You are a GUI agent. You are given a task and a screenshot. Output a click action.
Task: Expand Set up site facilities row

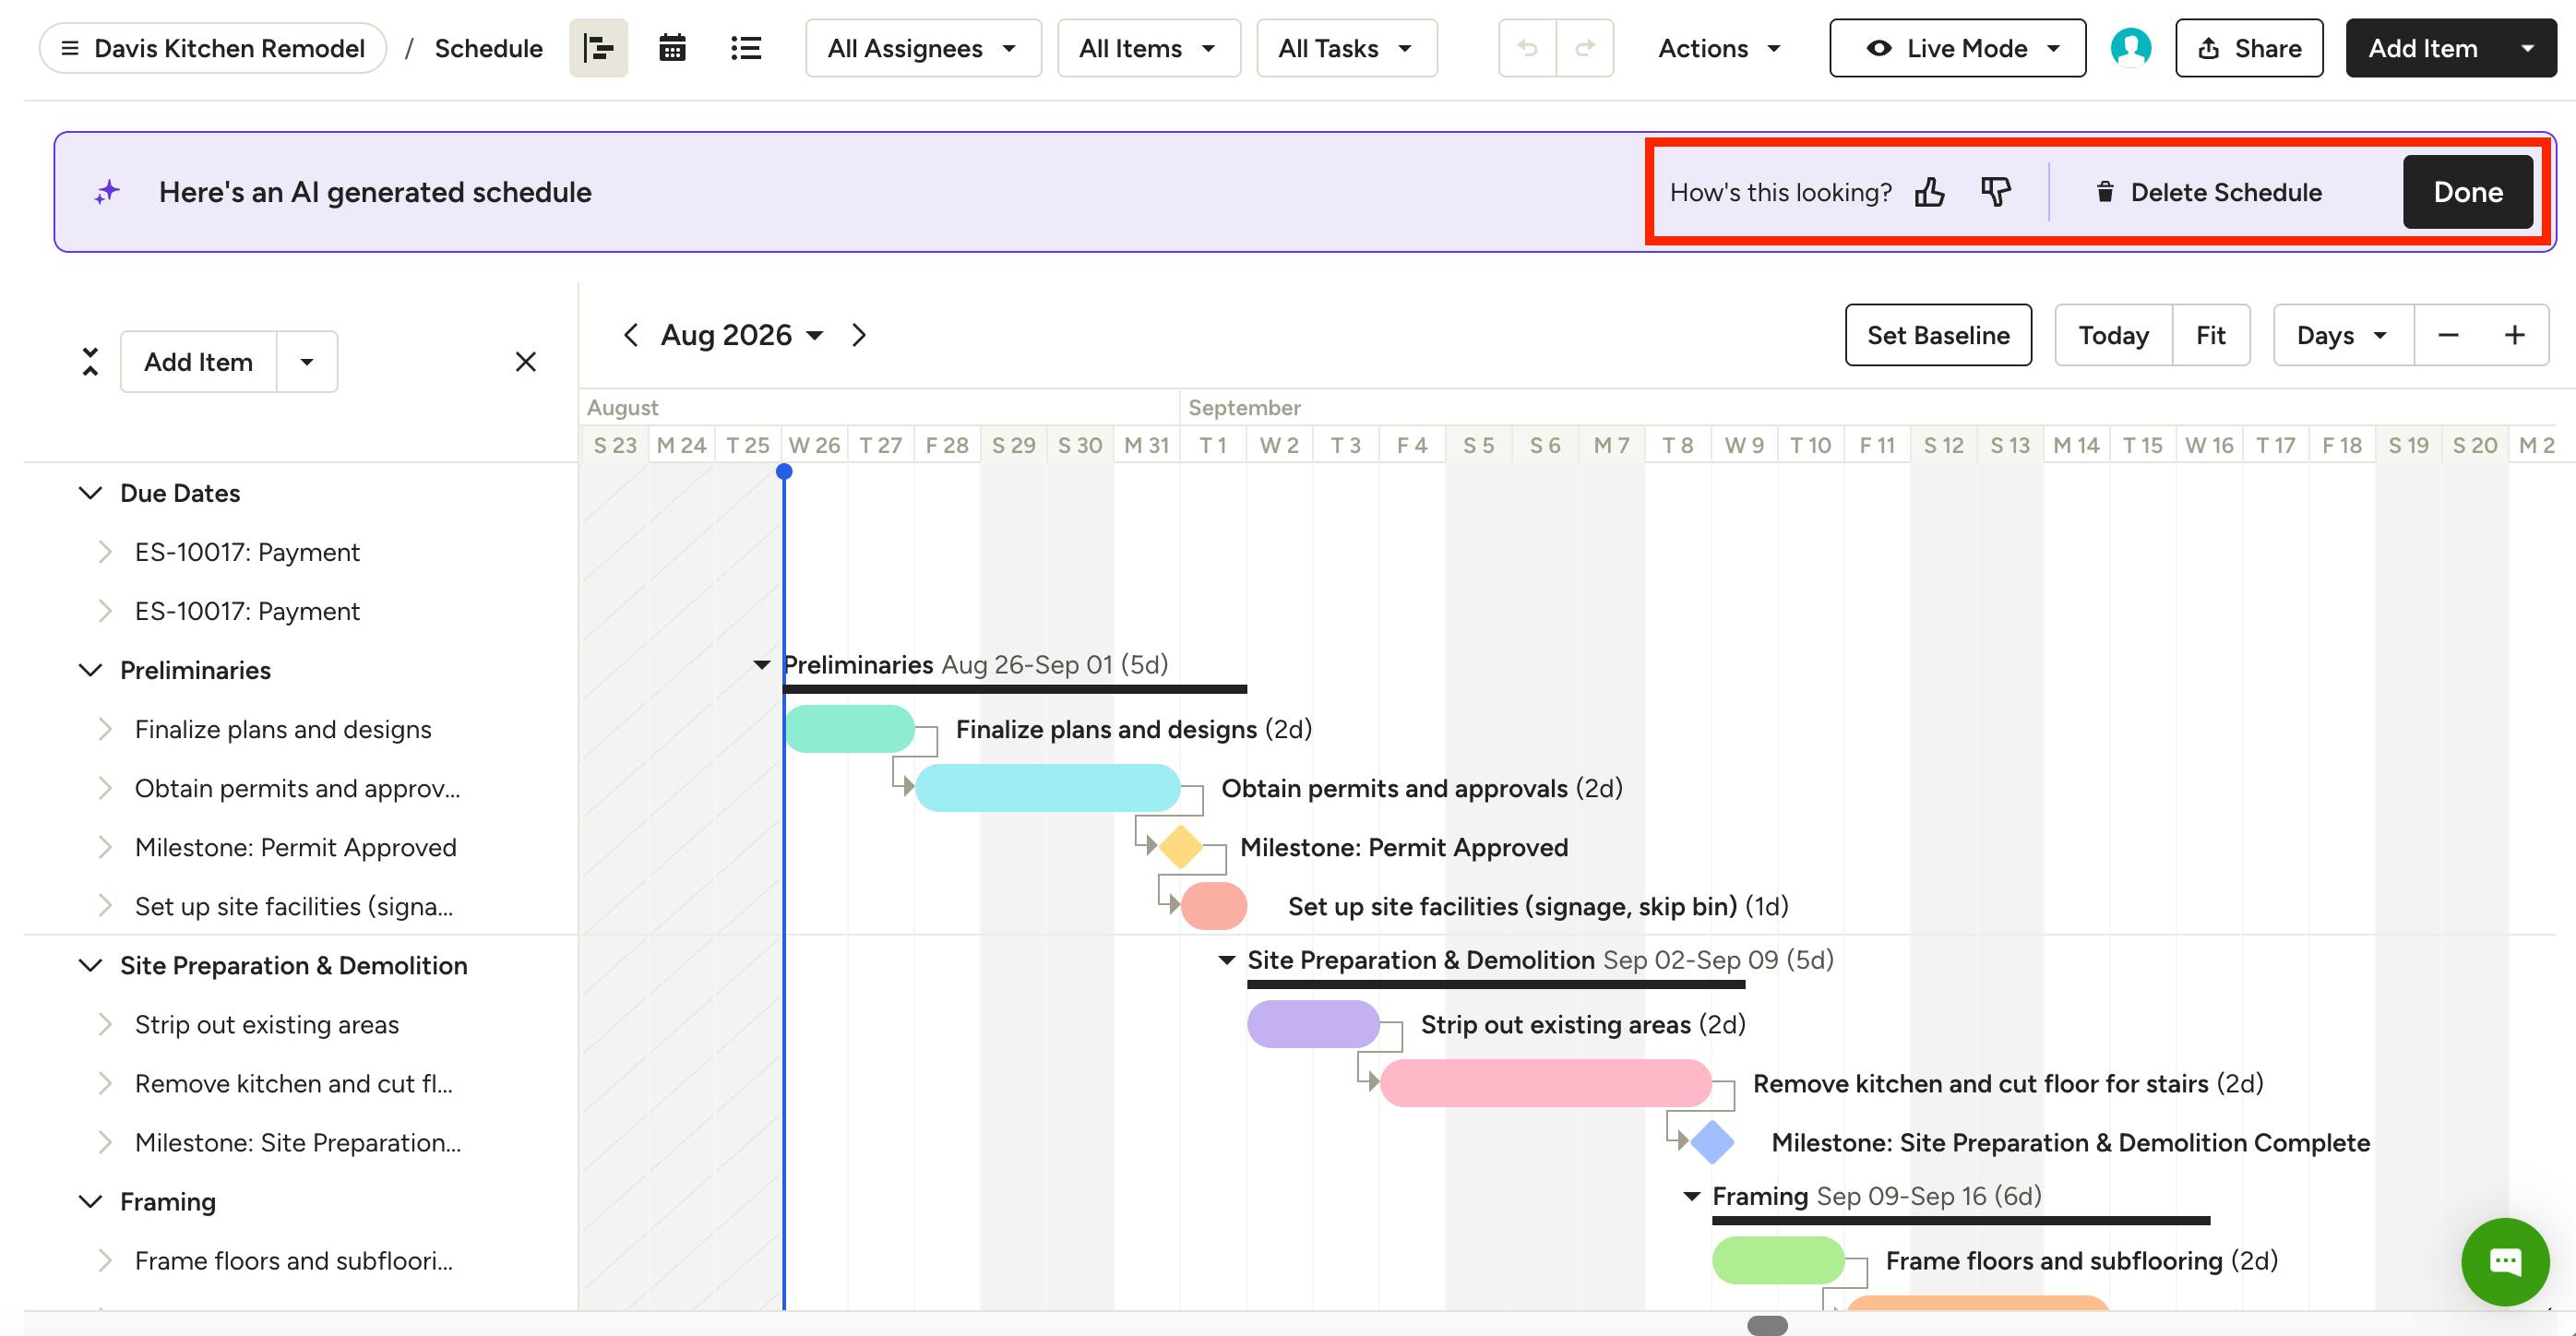pyautogui.click(x=105, y=906)
